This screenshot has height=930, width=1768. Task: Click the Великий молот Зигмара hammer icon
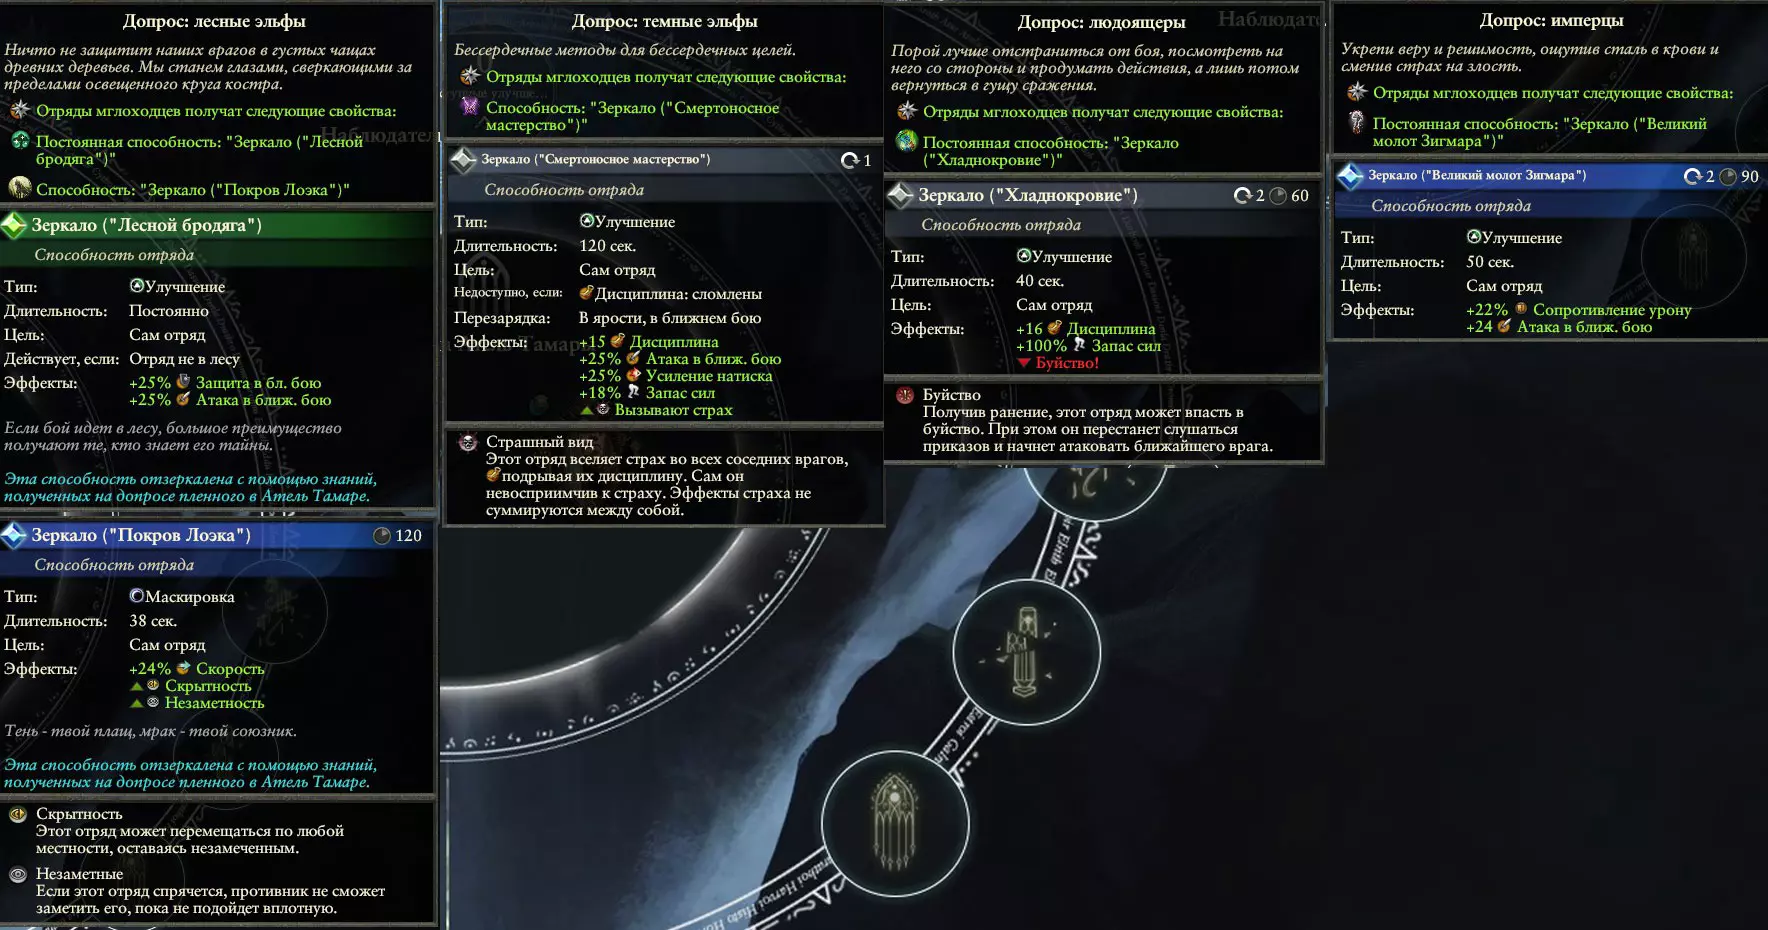pos(1356,123)
